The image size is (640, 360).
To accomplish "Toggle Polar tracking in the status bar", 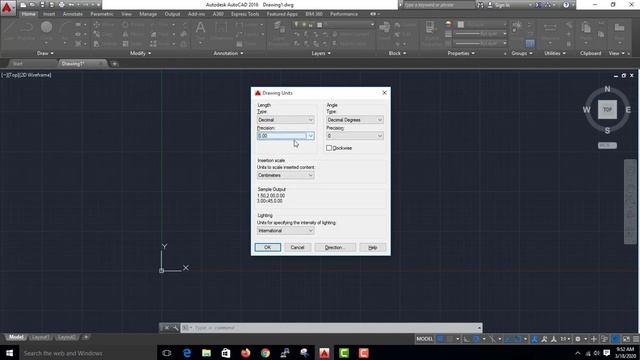I will click(476, 339).
